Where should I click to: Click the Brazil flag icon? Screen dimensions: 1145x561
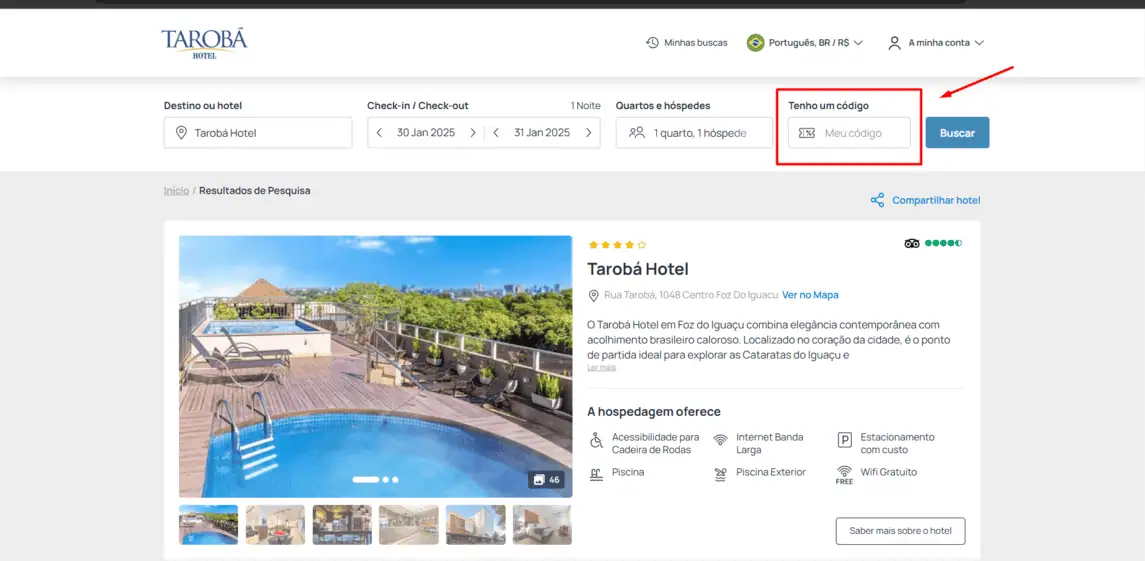pyautogui.click(x=755, y=42)
